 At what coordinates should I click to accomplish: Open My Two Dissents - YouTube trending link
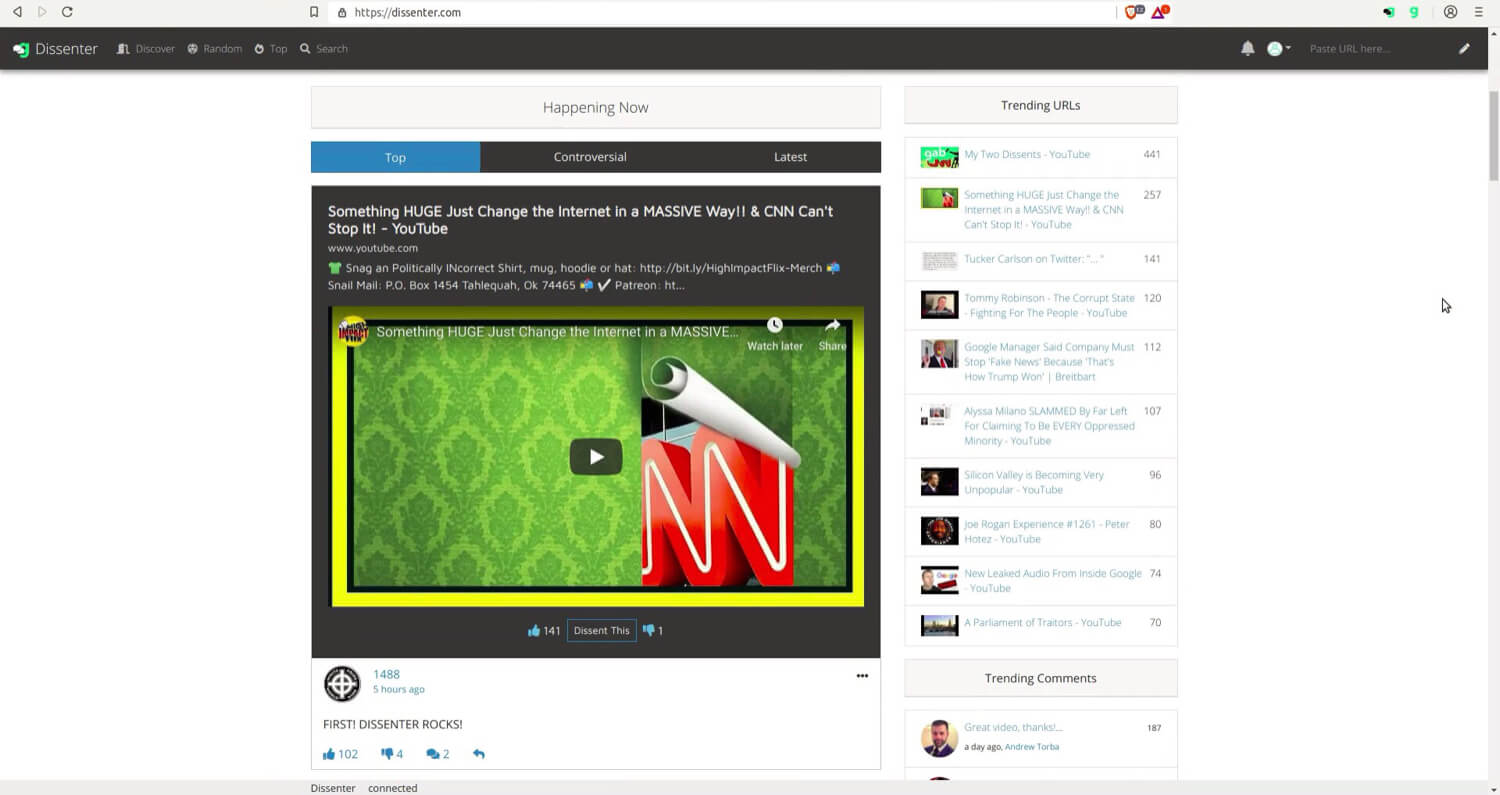pos(1027,155)
